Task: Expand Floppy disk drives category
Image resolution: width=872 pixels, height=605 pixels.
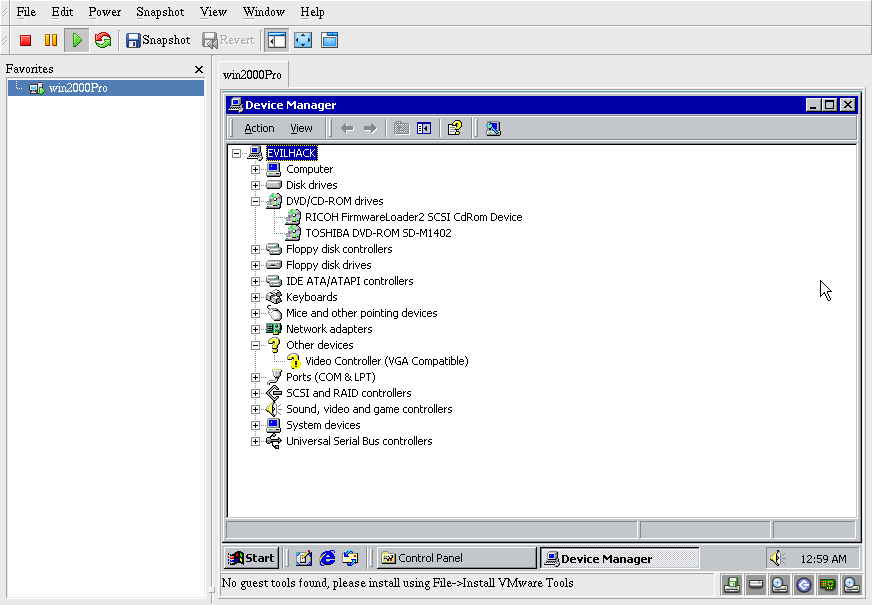Action: 255,265
